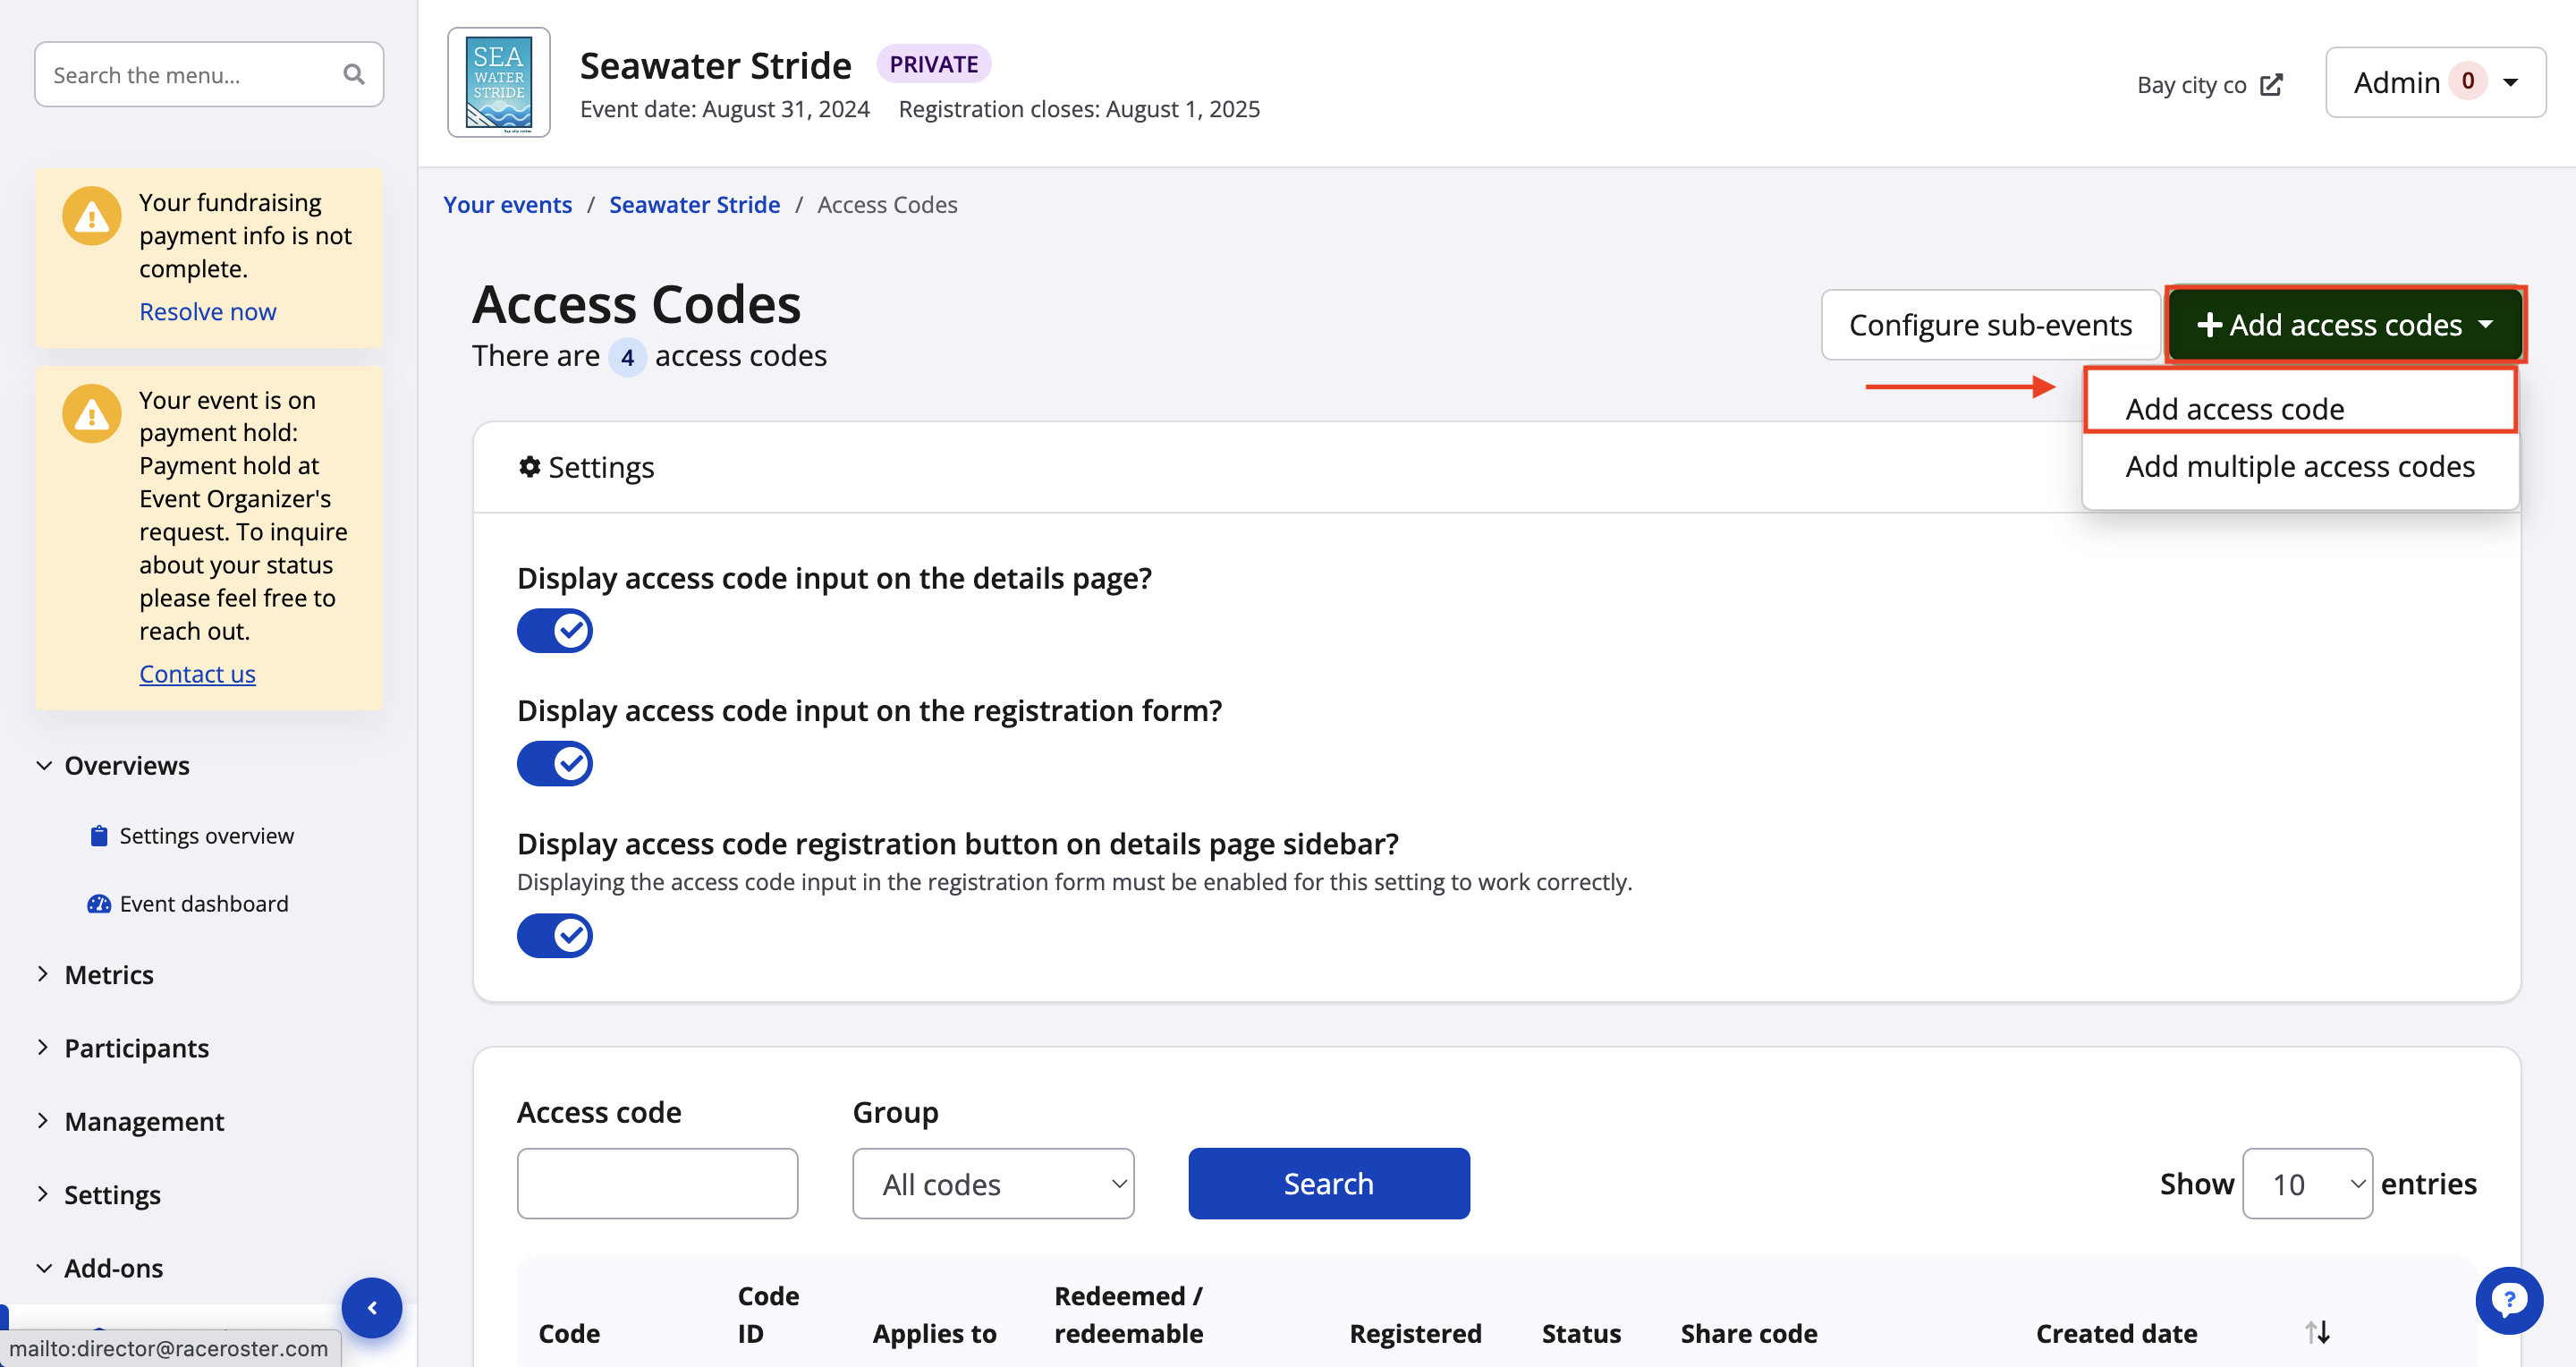Choose Add multiple access codes option
The width and height of the screenshot is (2576, 1367).
pos(2299,467)
